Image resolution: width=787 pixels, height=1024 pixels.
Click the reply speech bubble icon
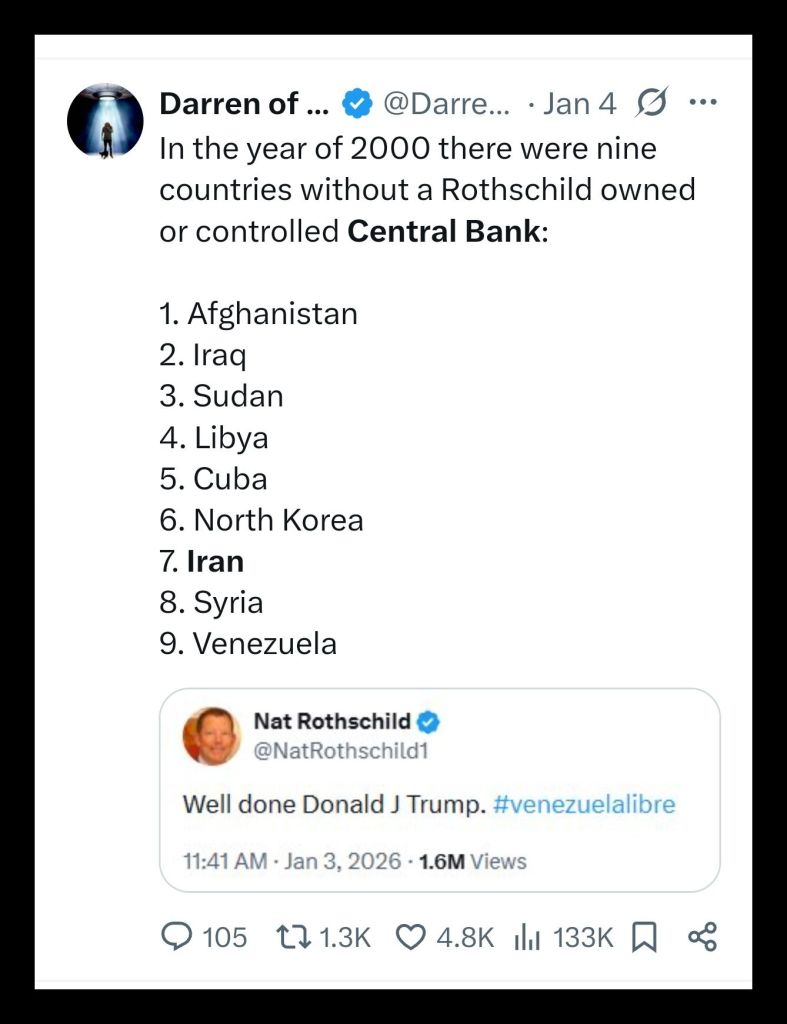click(177, 937)
